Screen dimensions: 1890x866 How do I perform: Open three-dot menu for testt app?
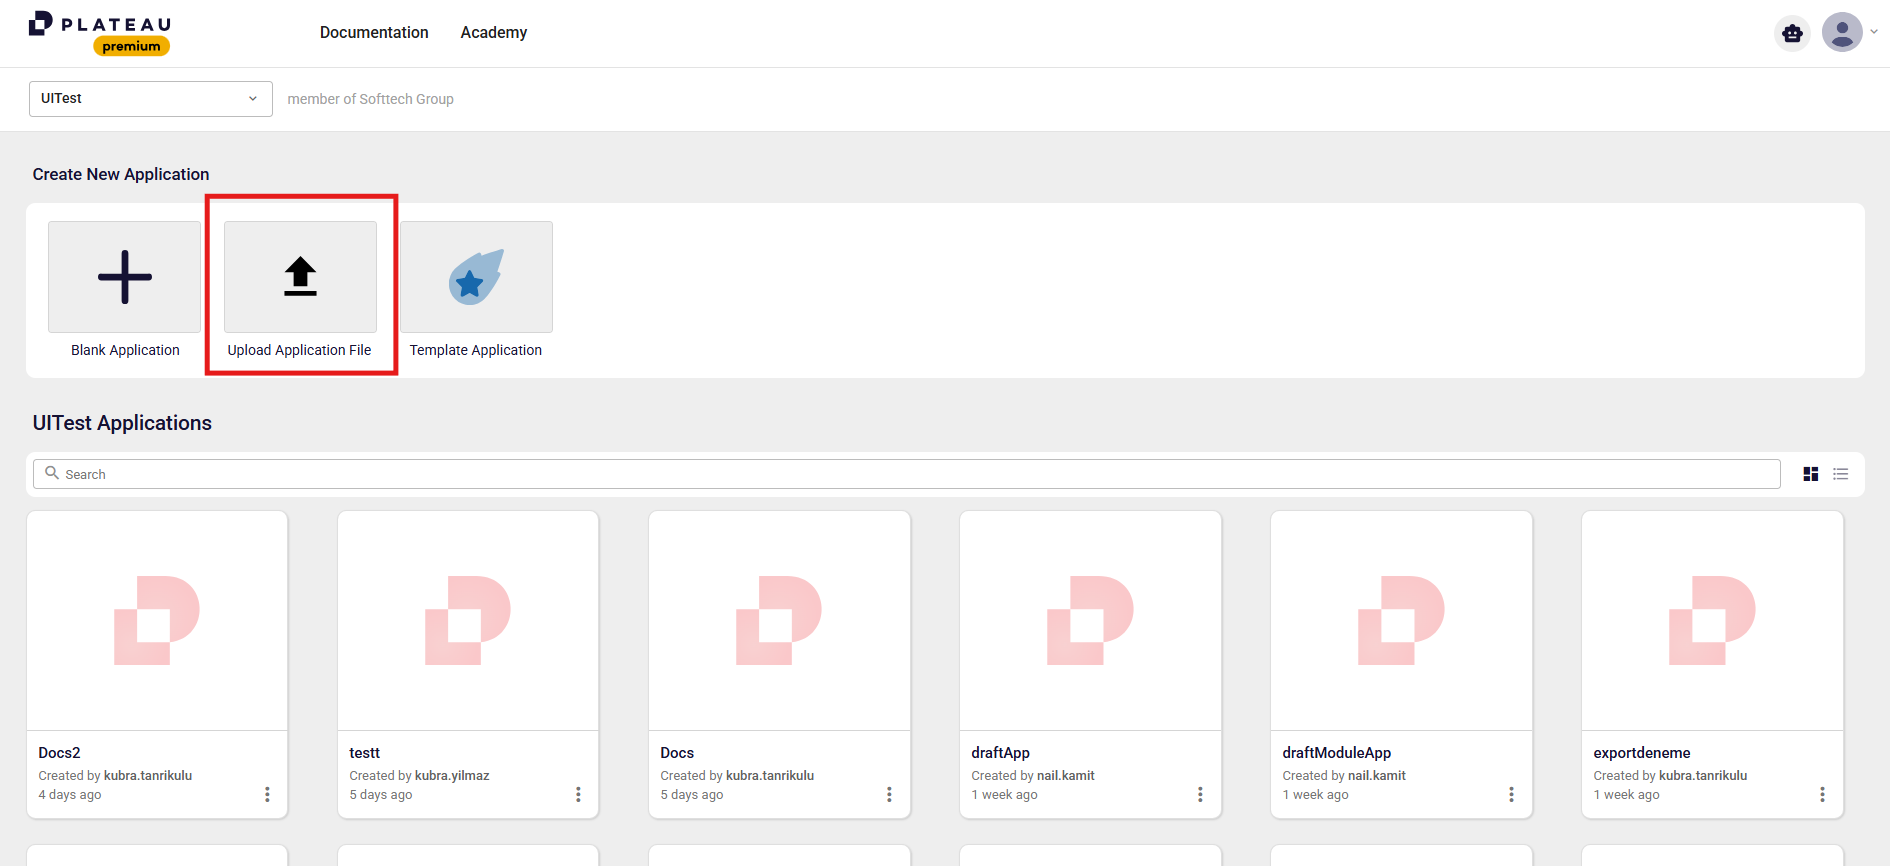(578, 794)
